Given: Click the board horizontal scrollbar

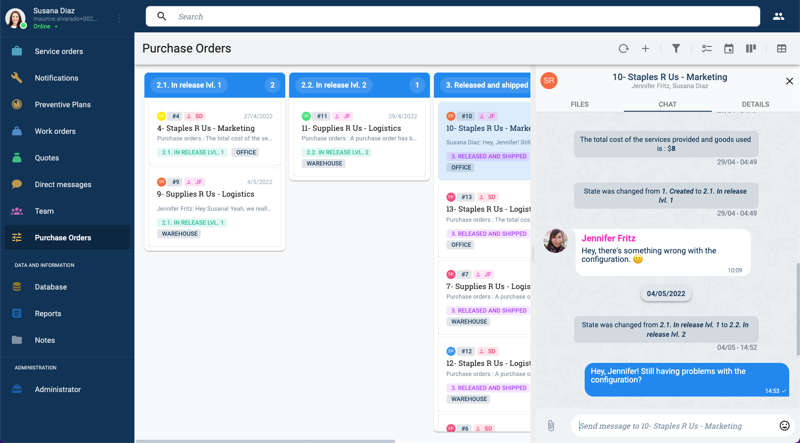Looking at the screenshot, I should [x=265, y=441].
